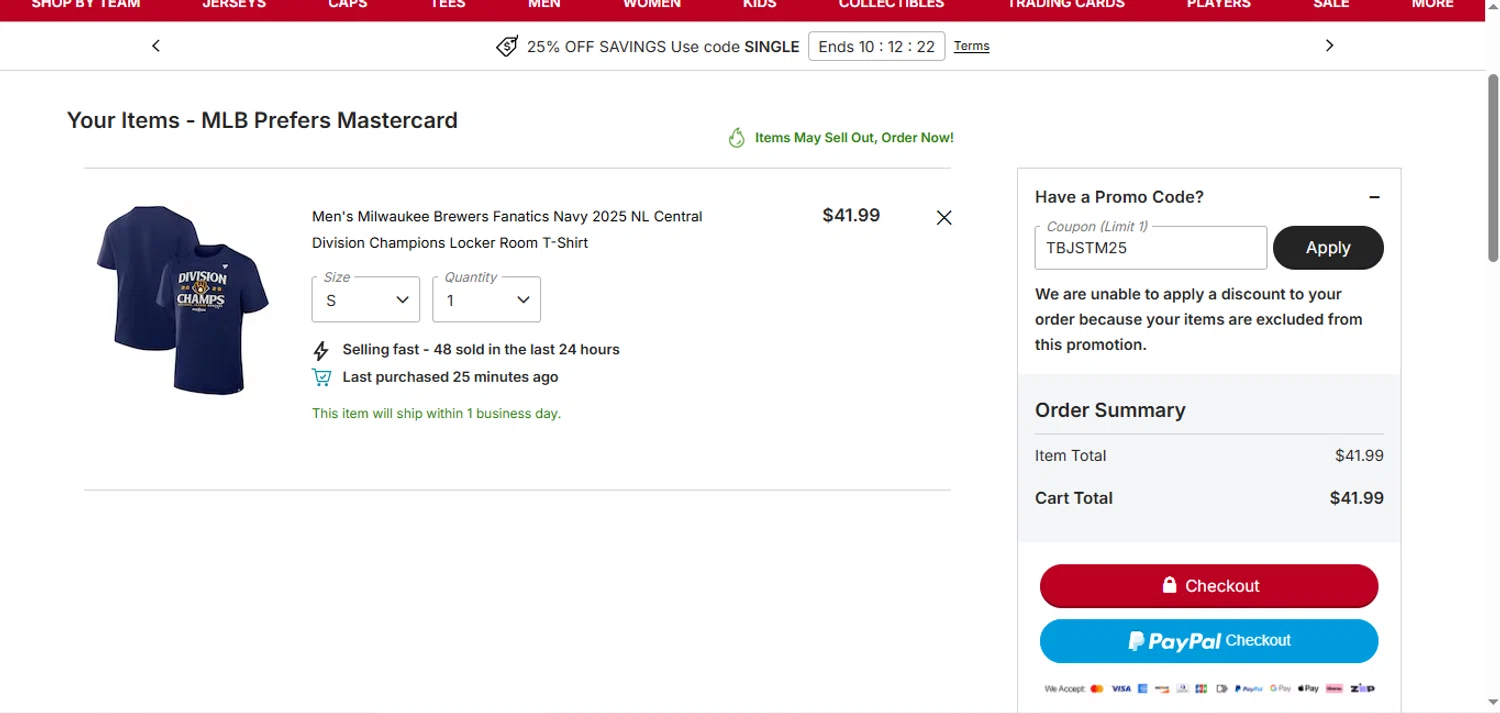This screenshot has width=1500, height=713.
Task: Open the Jerseys menu
Action: click(234, 5)
